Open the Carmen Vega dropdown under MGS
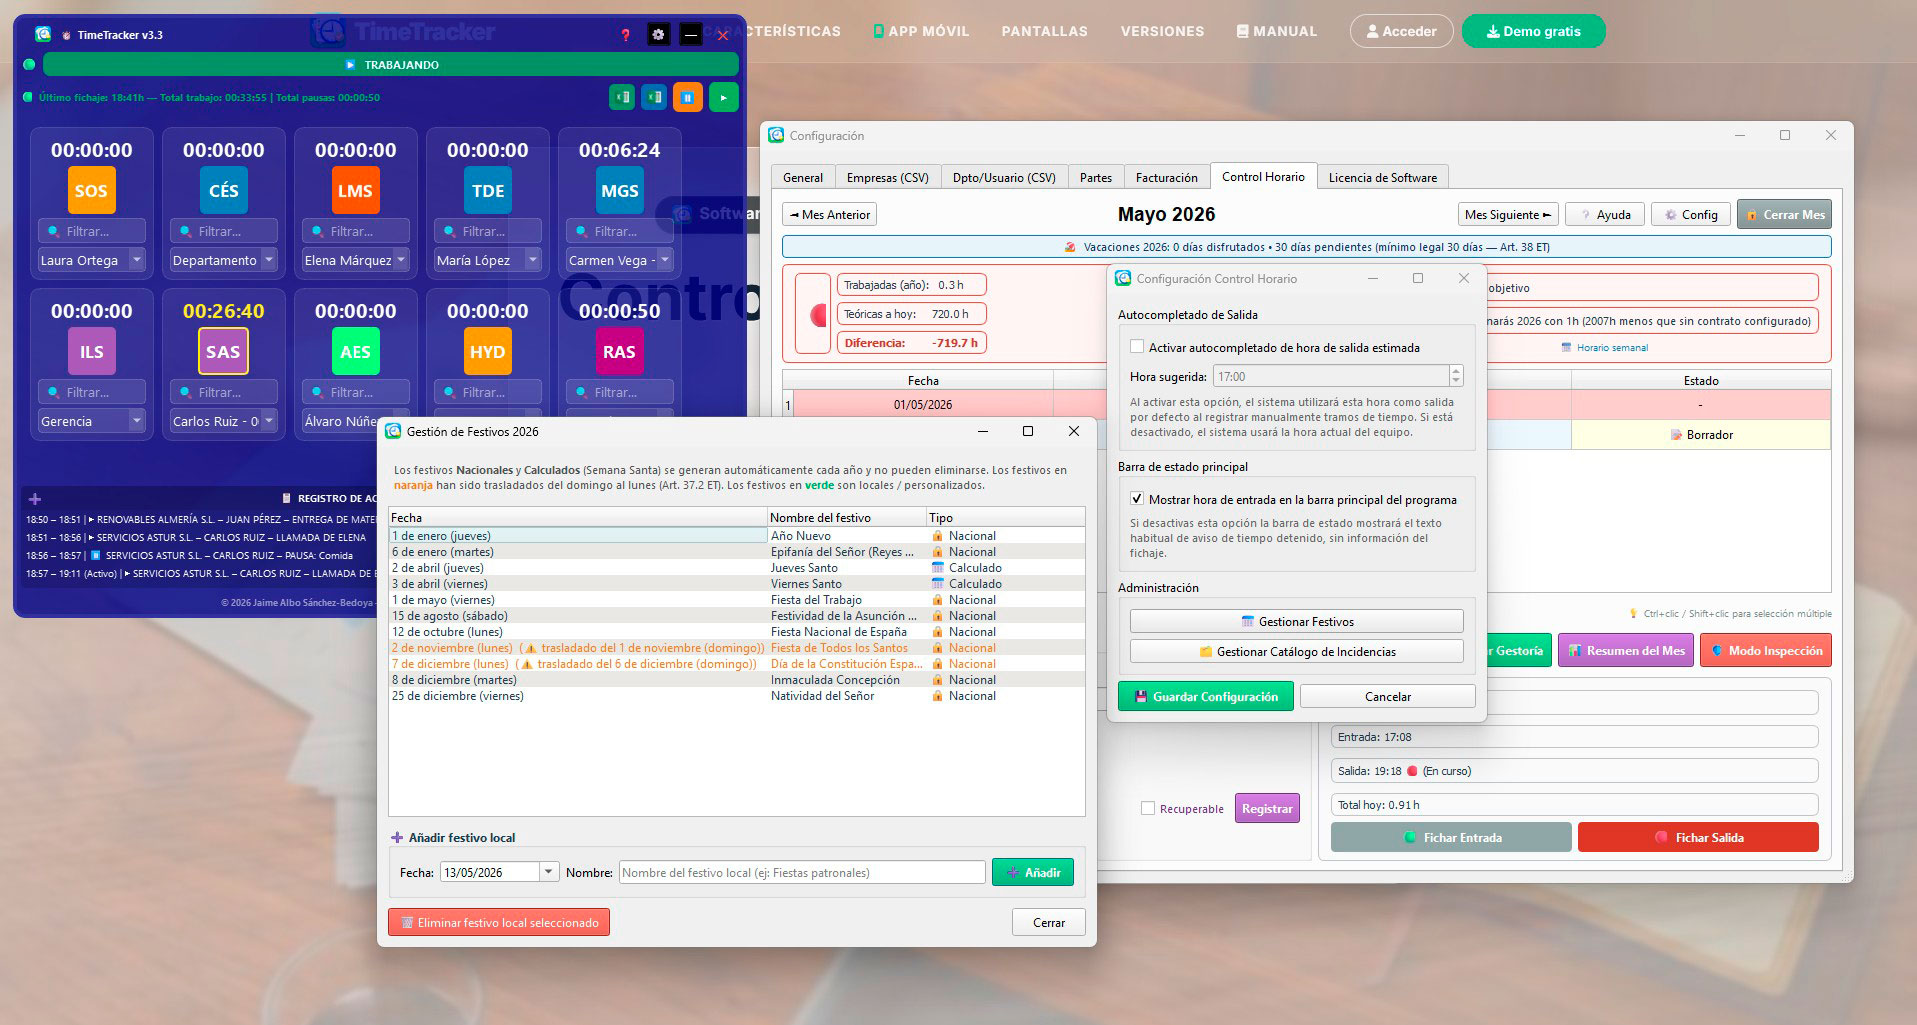The image size is (1917, 1025). click(620, 260)
